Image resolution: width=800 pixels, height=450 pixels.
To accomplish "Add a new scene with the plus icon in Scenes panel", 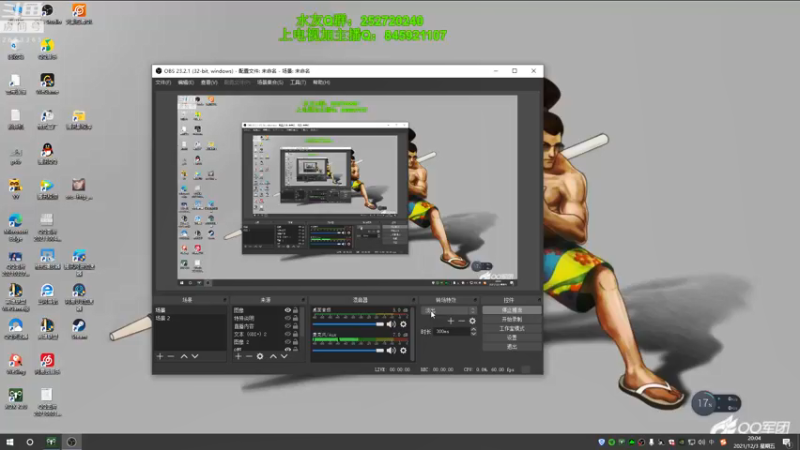I will pyautogui.click(x=160, y=356).
